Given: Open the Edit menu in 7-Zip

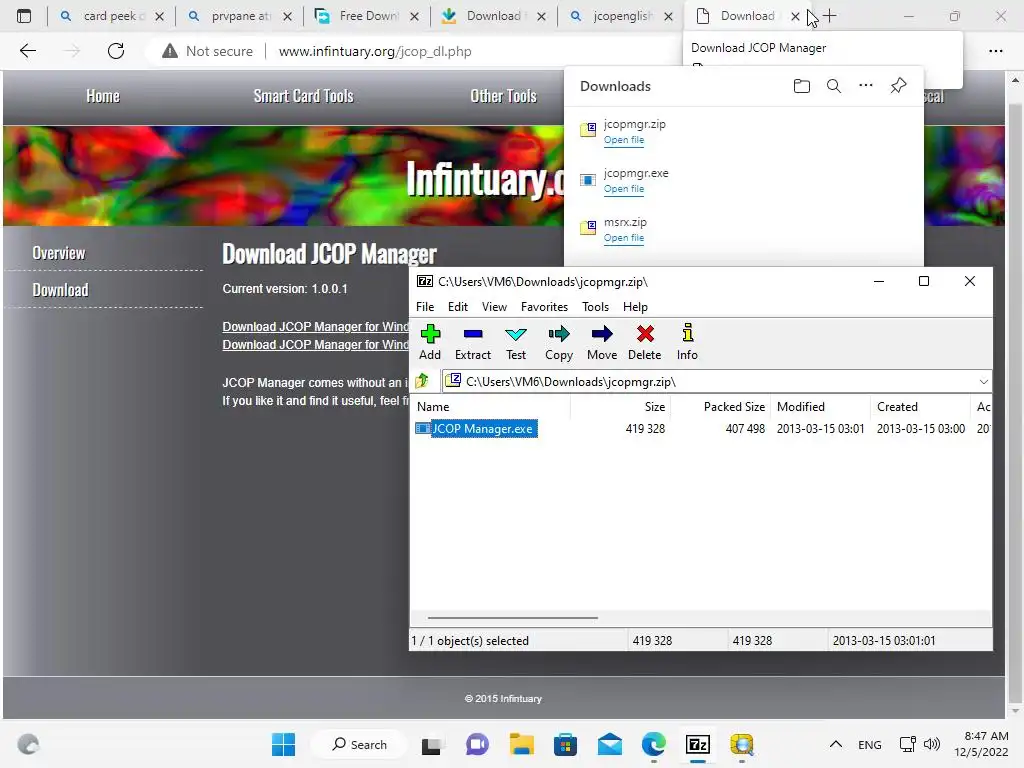Looking at the screenshot, I should click(458, 307).
